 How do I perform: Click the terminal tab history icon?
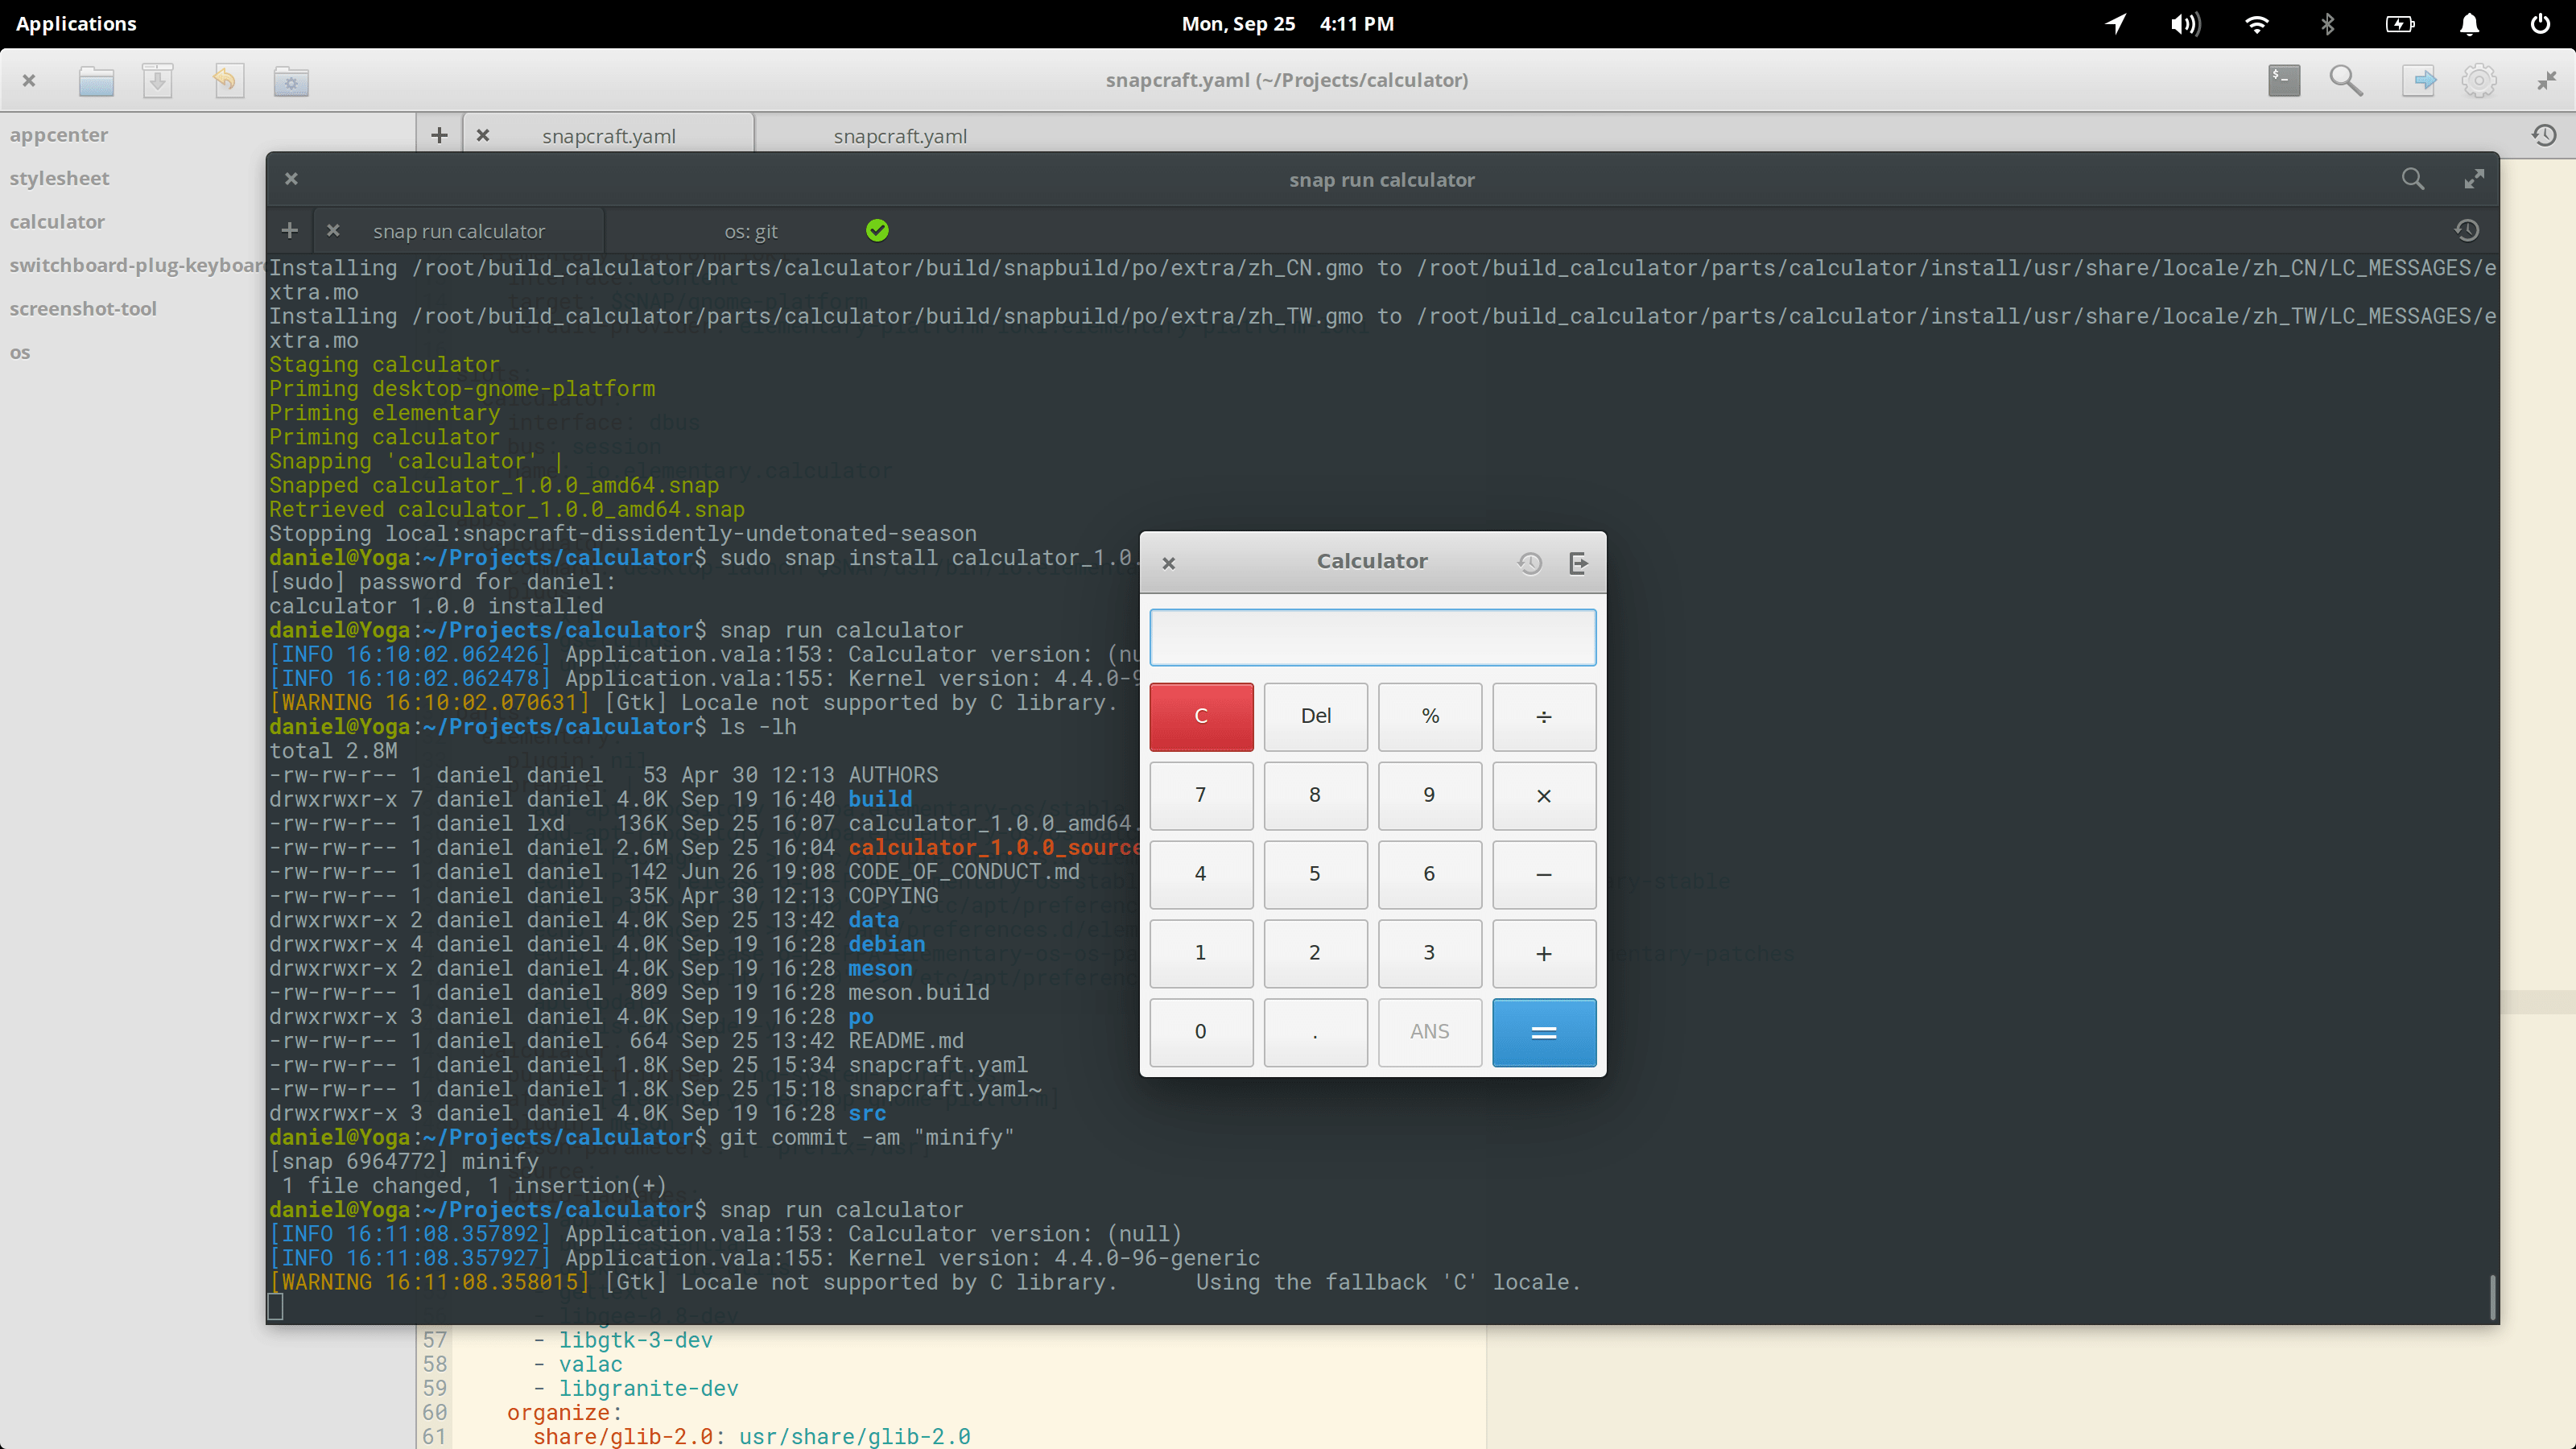tap(2466, 231)
